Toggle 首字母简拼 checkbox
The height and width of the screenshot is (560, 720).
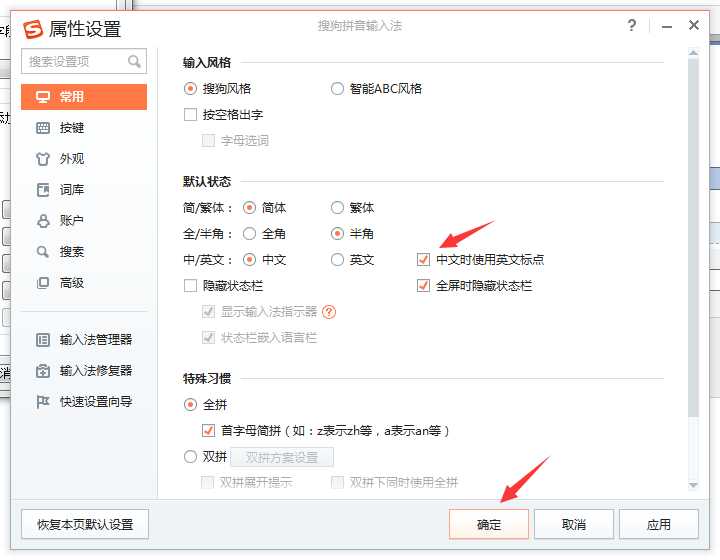(x=208, y=431)
